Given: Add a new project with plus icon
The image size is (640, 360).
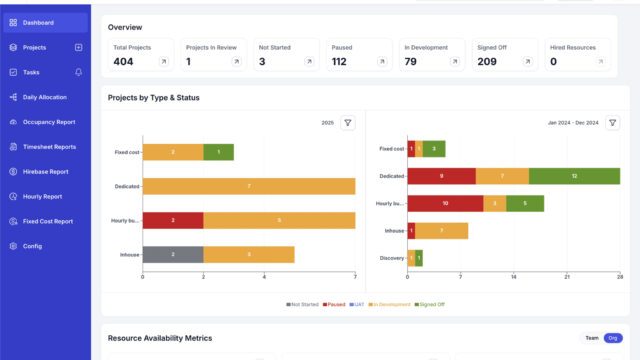Looking at the screenshot, I should click(78, 47).
